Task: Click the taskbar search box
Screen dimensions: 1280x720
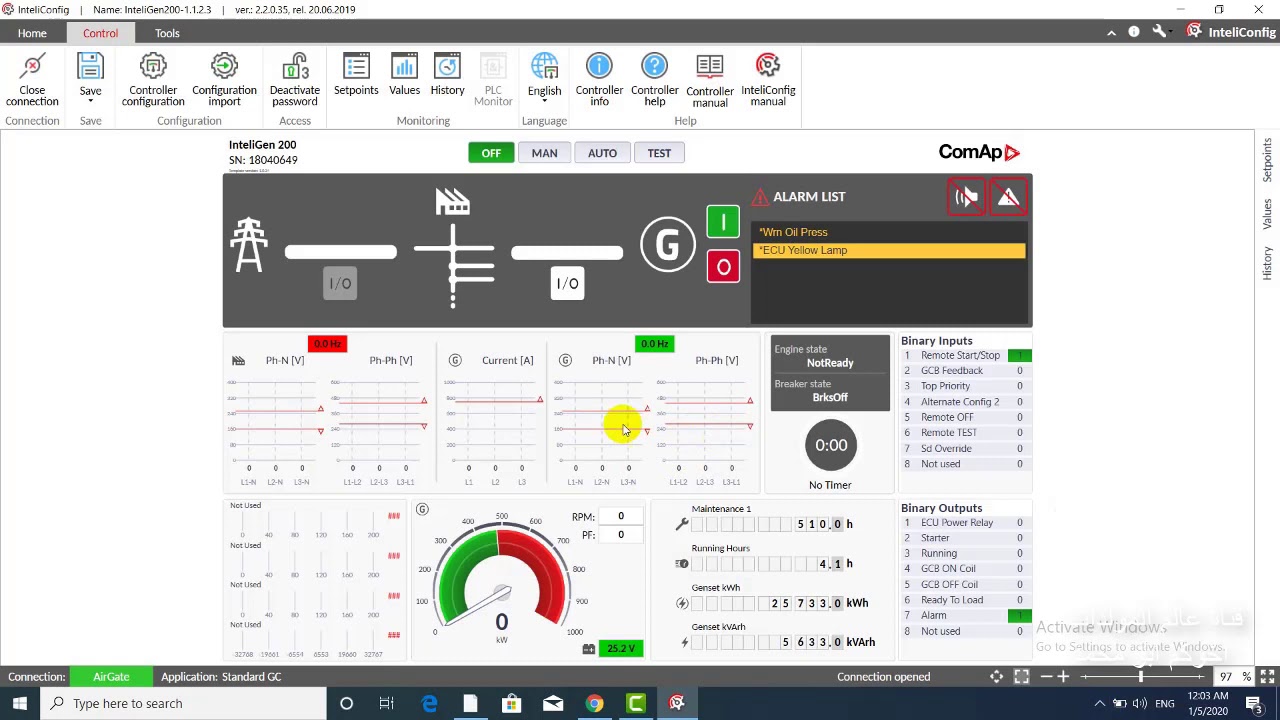Action: [185, 703]
